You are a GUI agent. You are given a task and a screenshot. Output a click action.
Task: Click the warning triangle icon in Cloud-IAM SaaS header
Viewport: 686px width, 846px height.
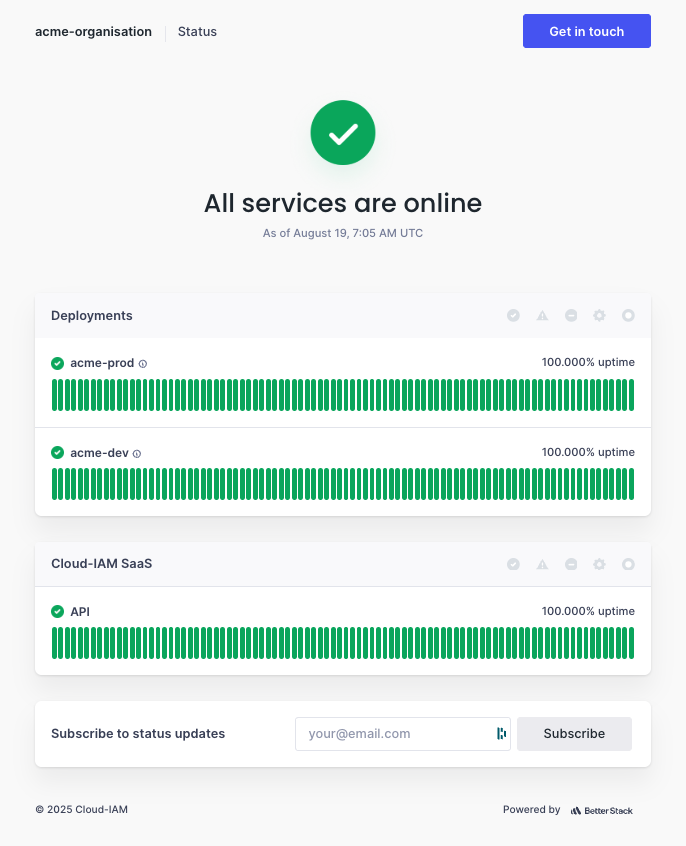point(542,564)
